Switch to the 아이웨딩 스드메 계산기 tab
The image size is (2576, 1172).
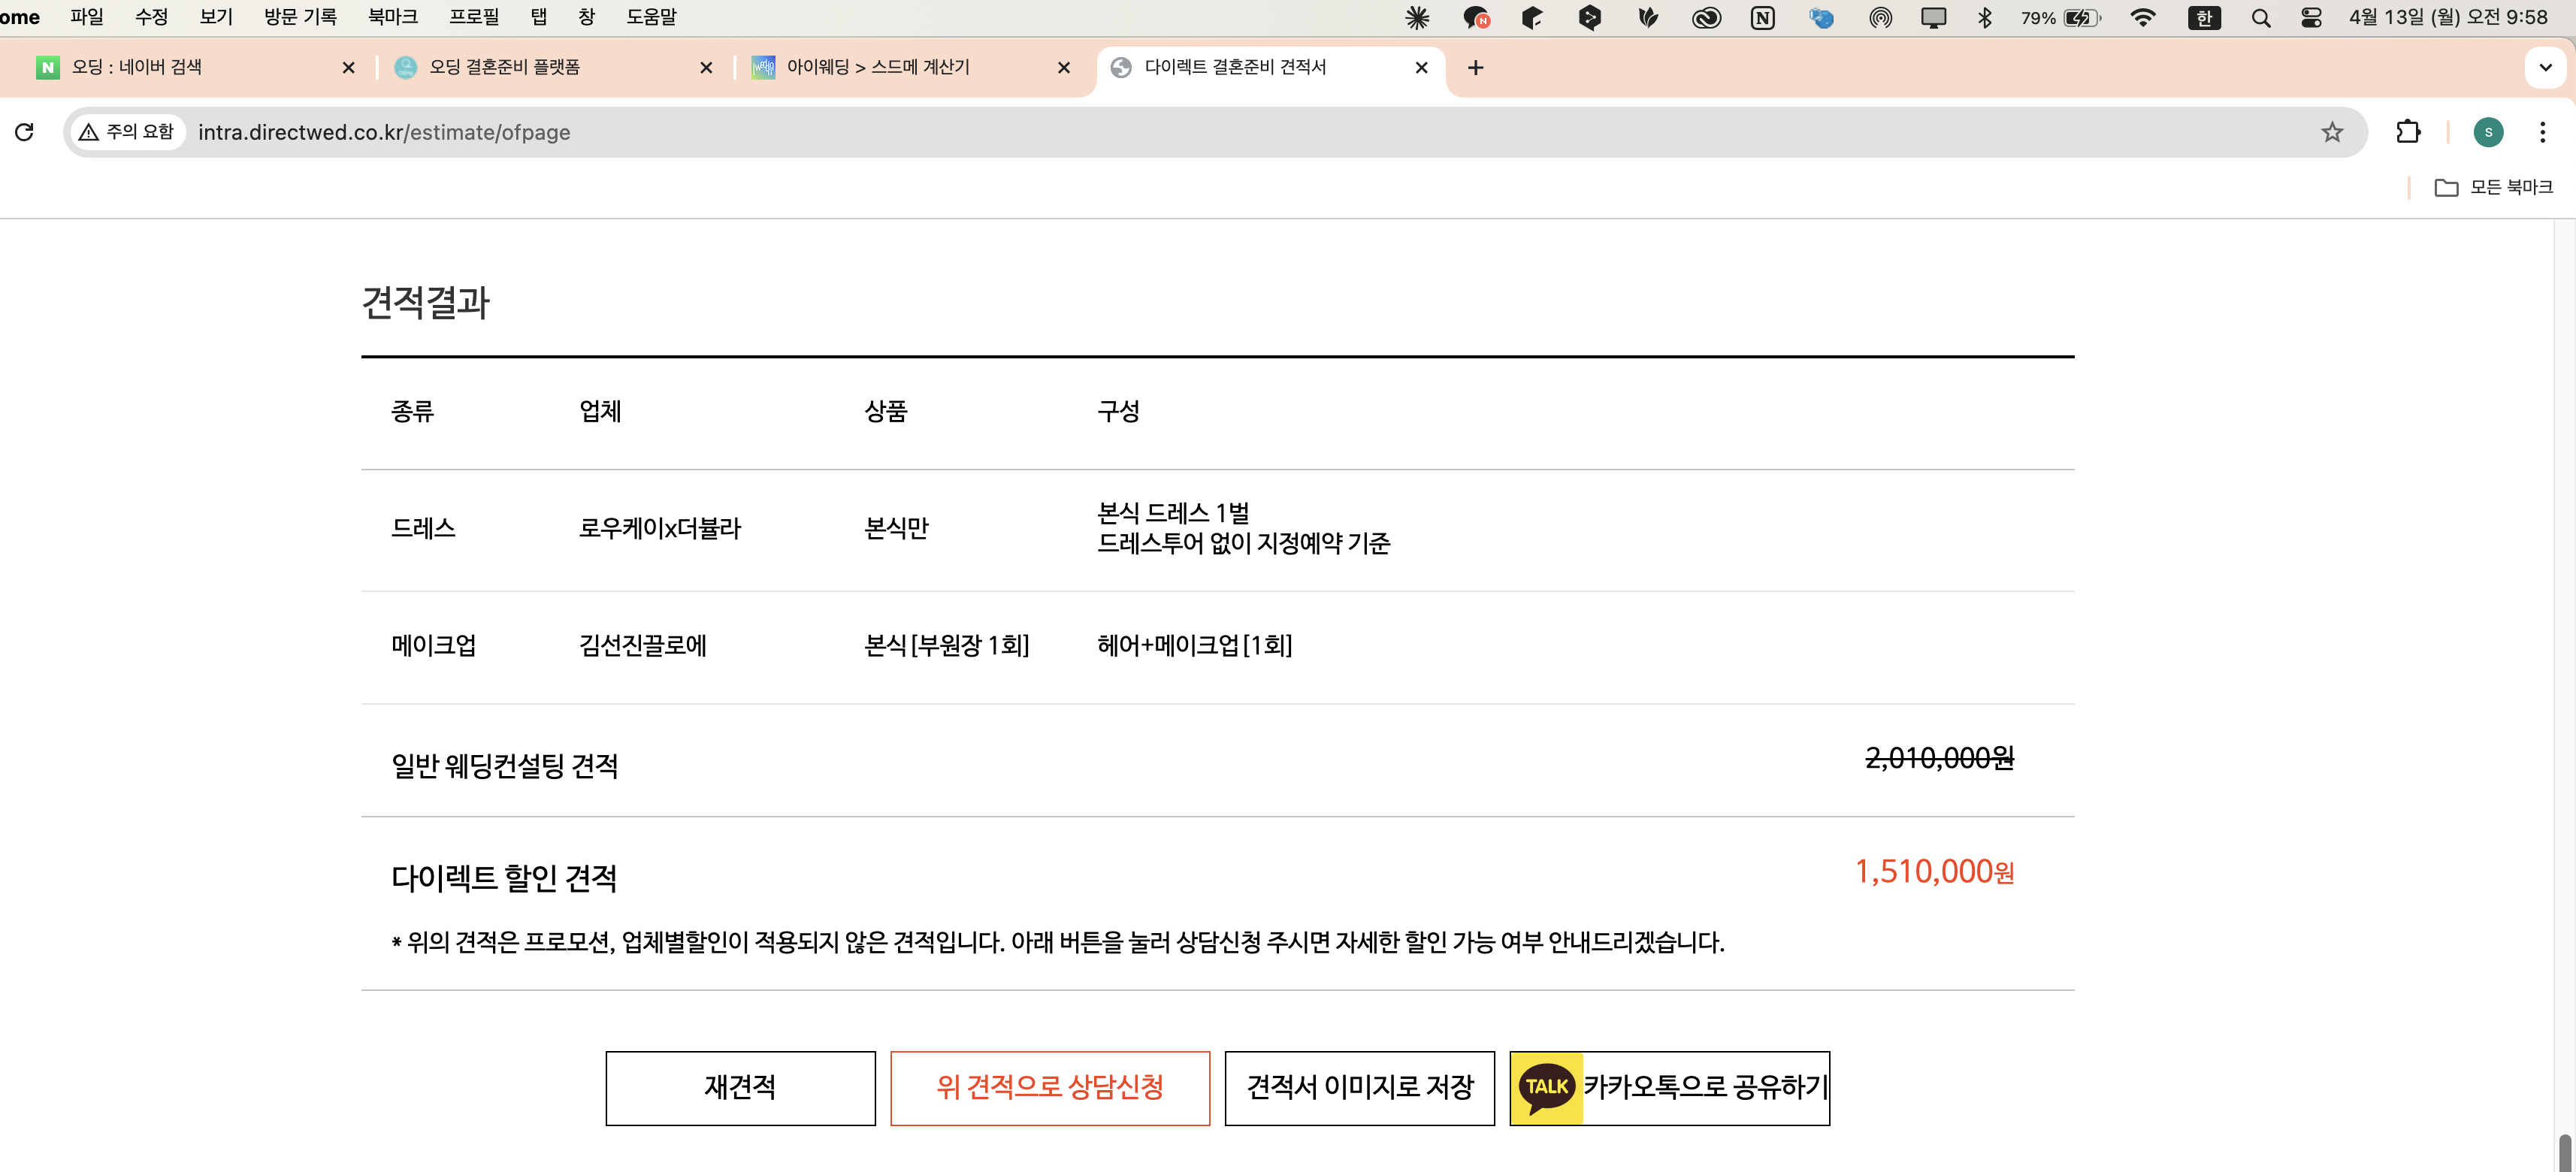(878, 67)
